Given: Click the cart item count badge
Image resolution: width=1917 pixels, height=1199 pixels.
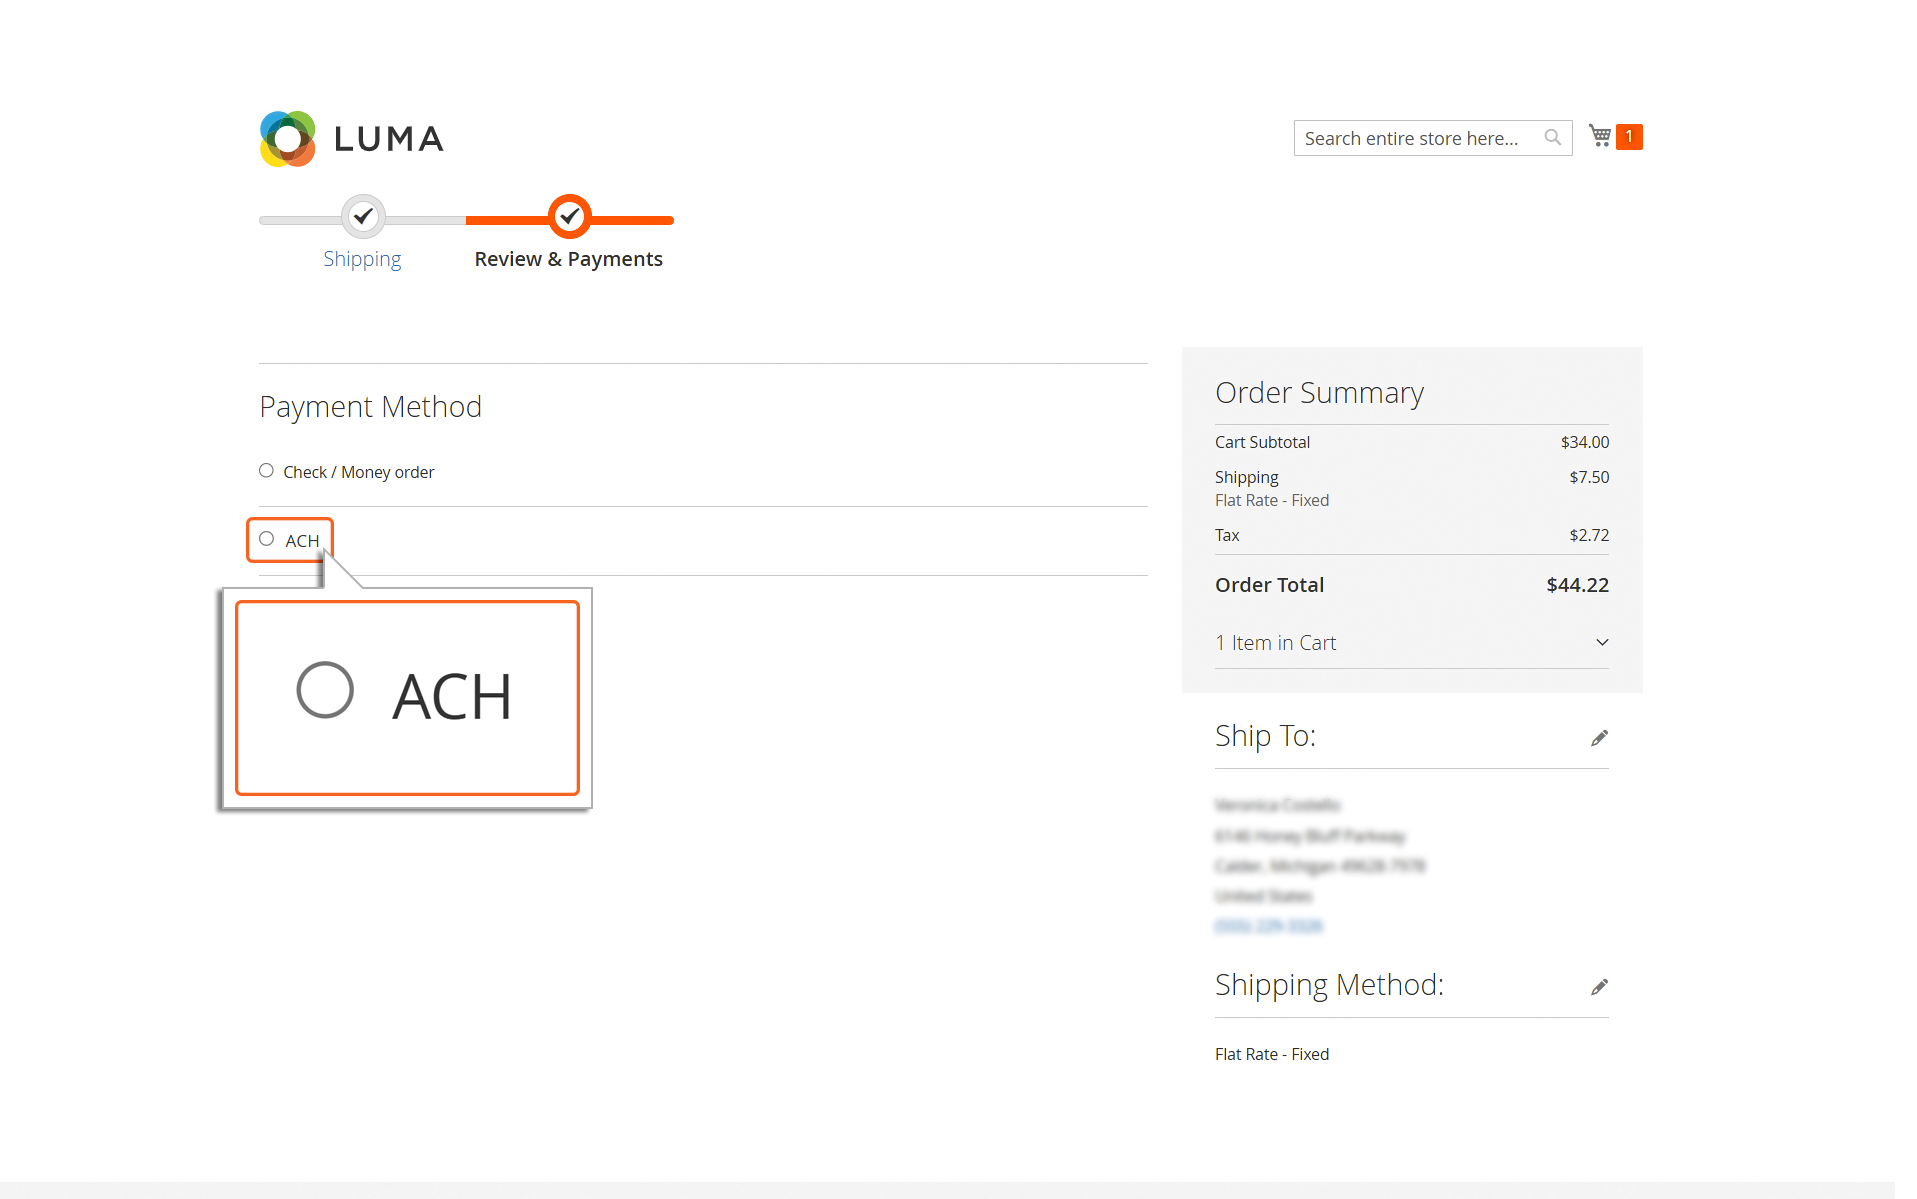Looking at the screenshot, I should tap(1629, 137).
